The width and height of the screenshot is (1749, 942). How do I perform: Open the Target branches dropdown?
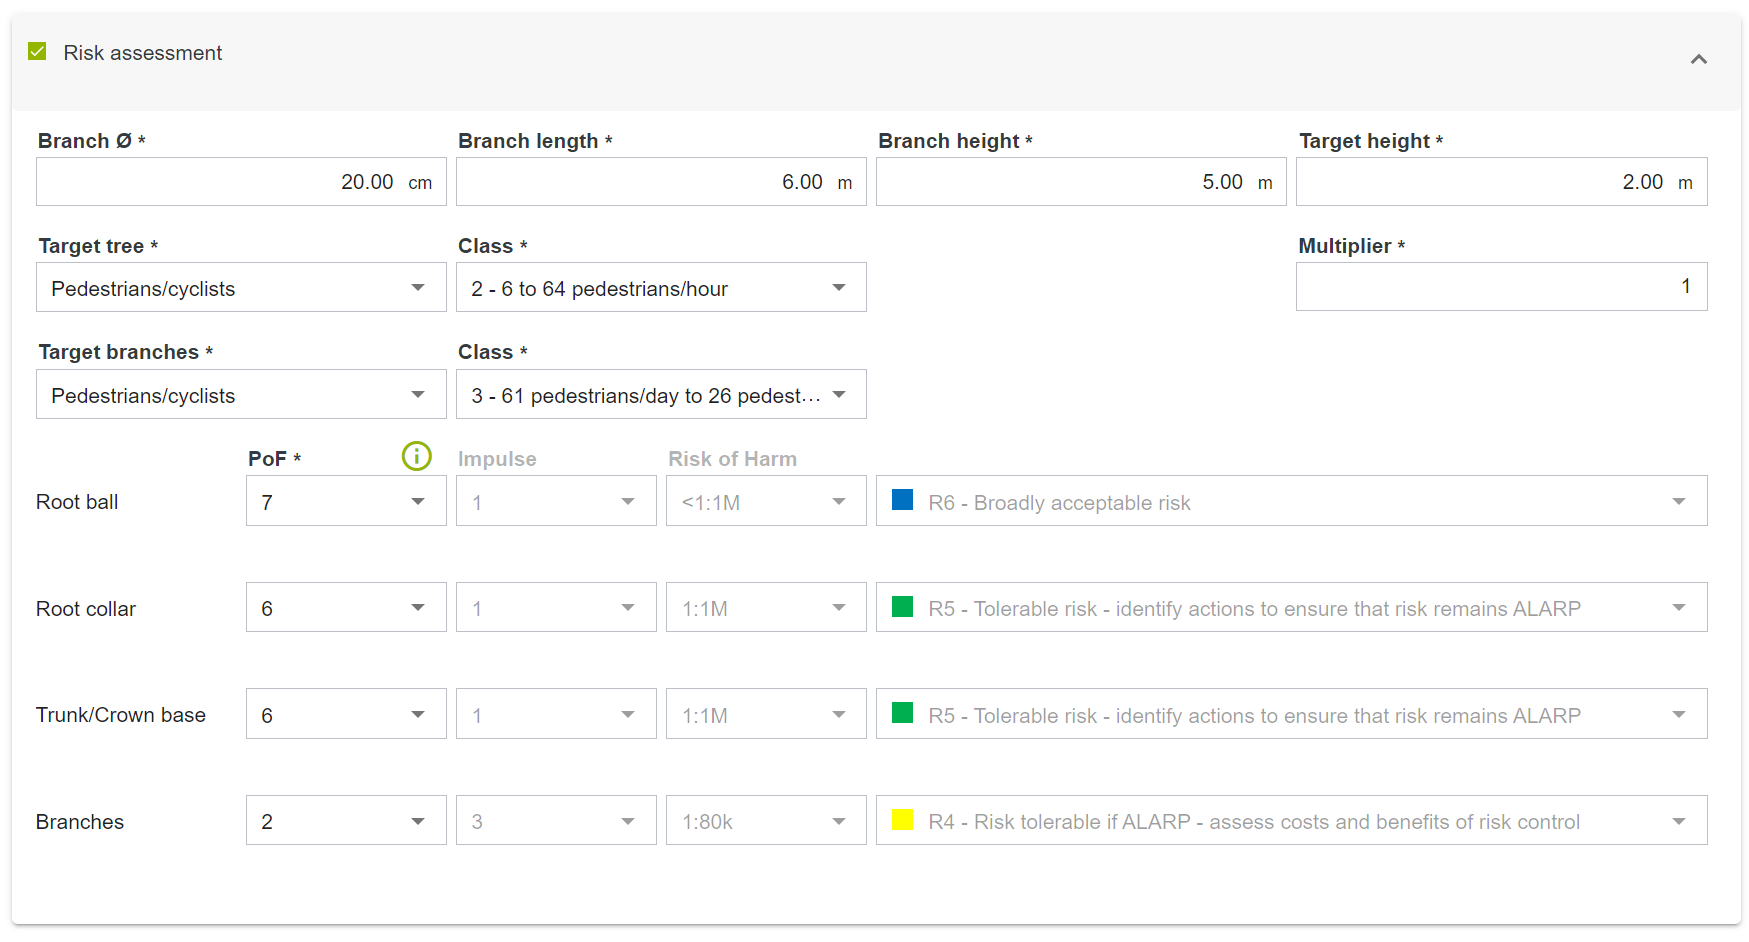coord(241,395)
